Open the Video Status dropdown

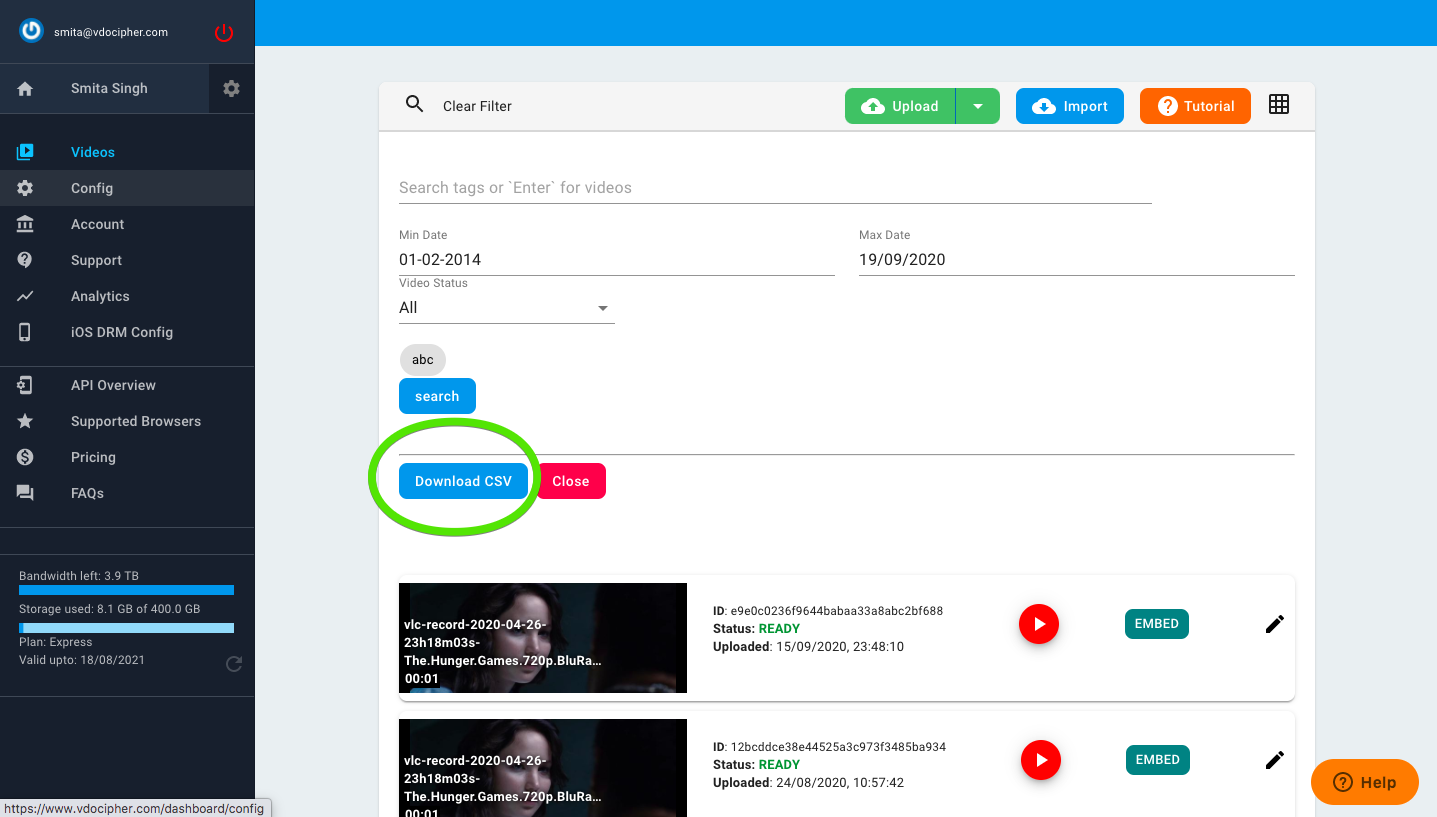(x=506, y=308)
